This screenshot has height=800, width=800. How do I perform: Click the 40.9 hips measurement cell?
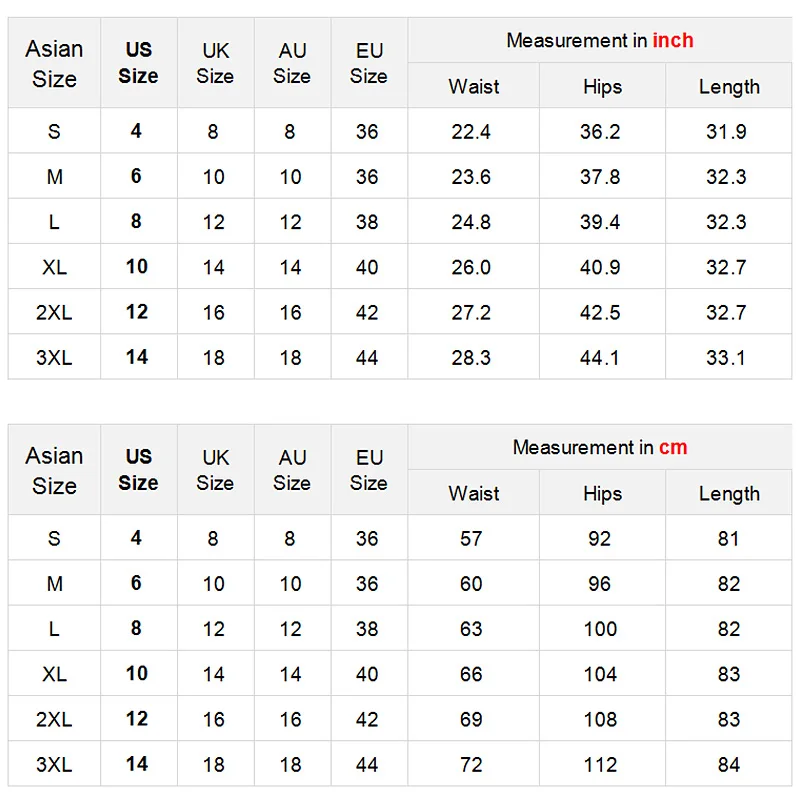tap(600, 267)
